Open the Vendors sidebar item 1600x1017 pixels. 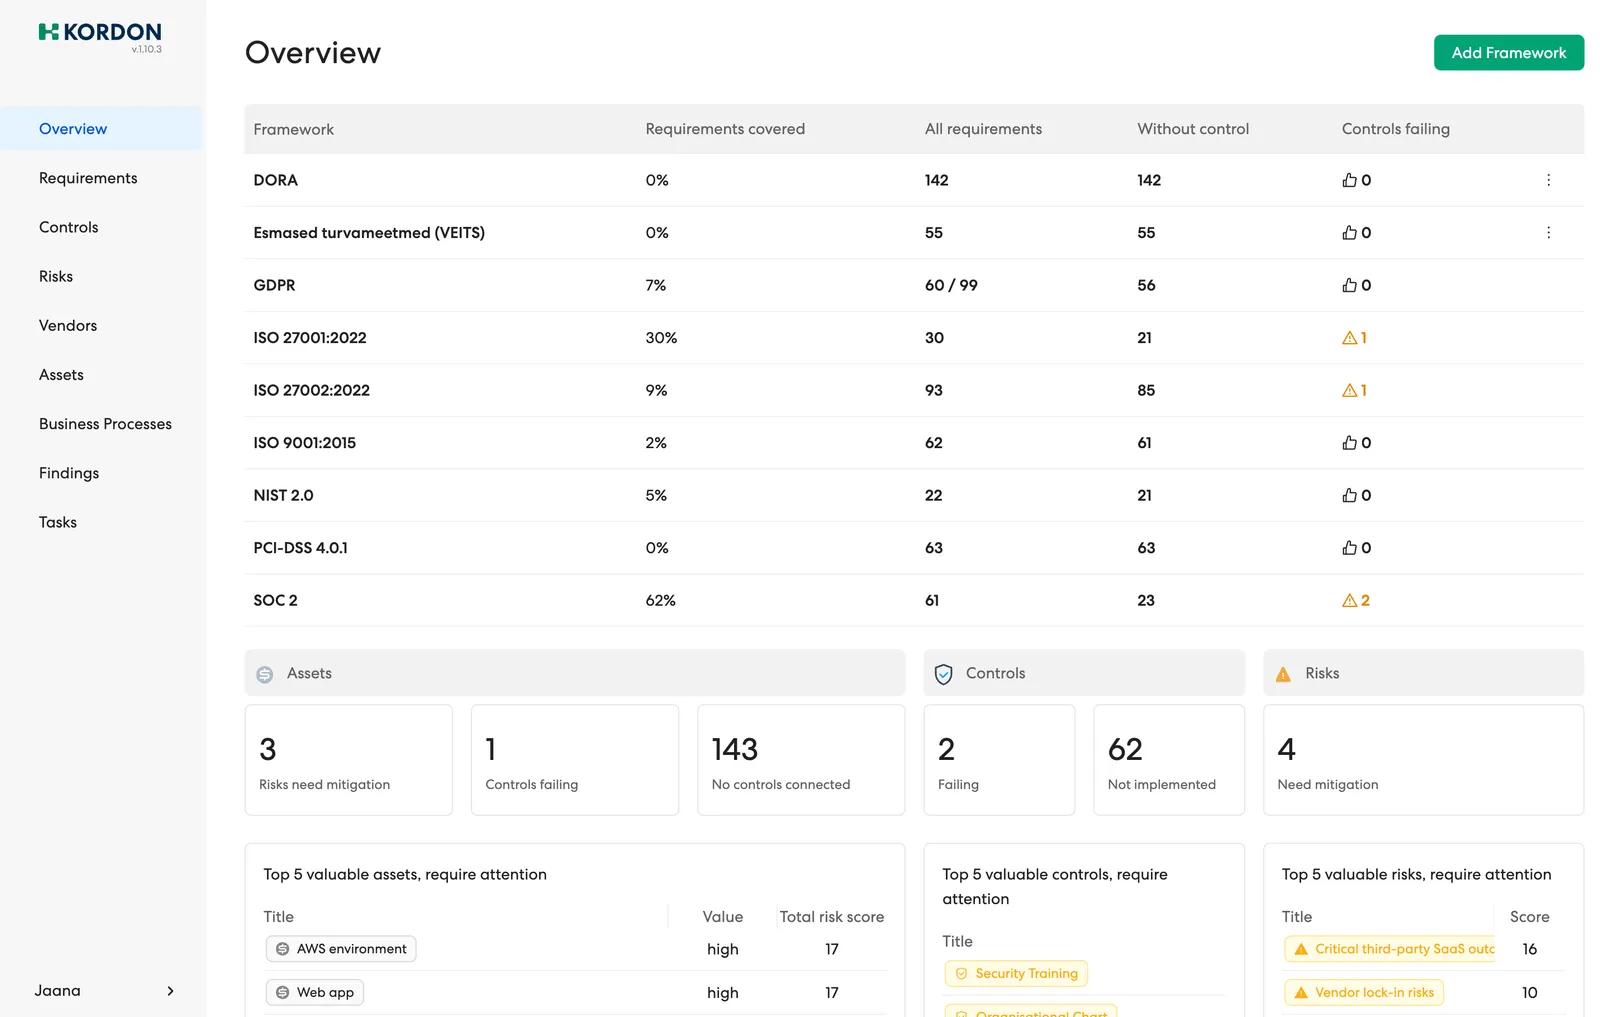tap(101, 325)
